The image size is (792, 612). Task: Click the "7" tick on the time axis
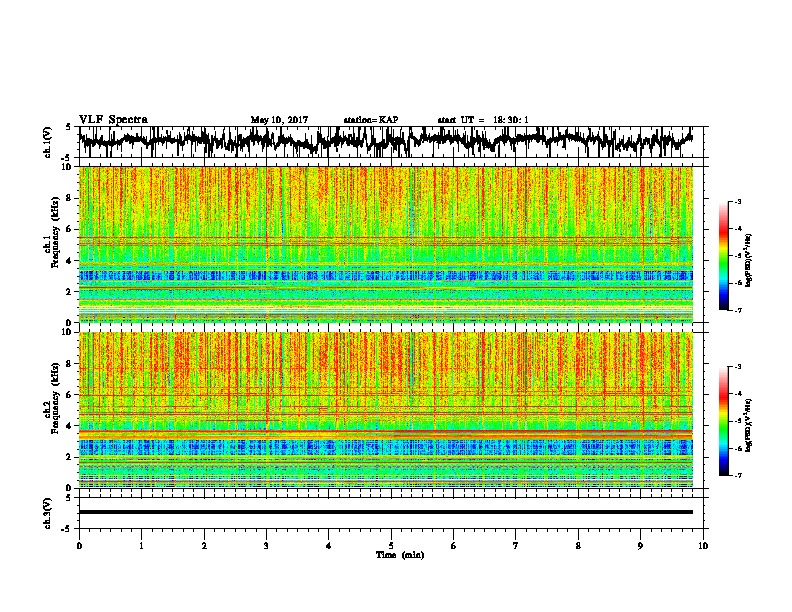[x=516, y=545]
